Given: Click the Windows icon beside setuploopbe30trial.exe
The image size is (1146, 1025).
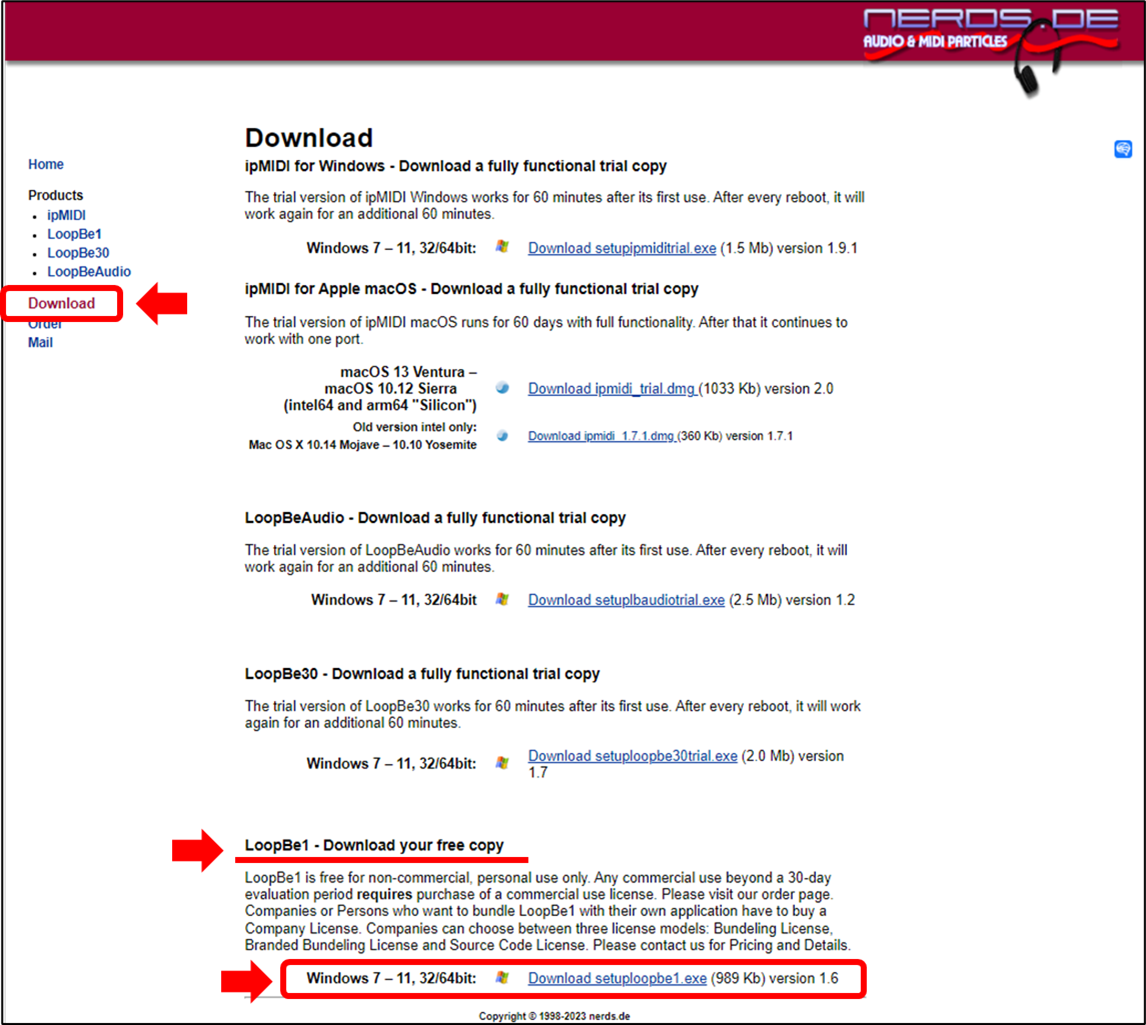Looking at the screenshot, I should [x=502, y=763].
